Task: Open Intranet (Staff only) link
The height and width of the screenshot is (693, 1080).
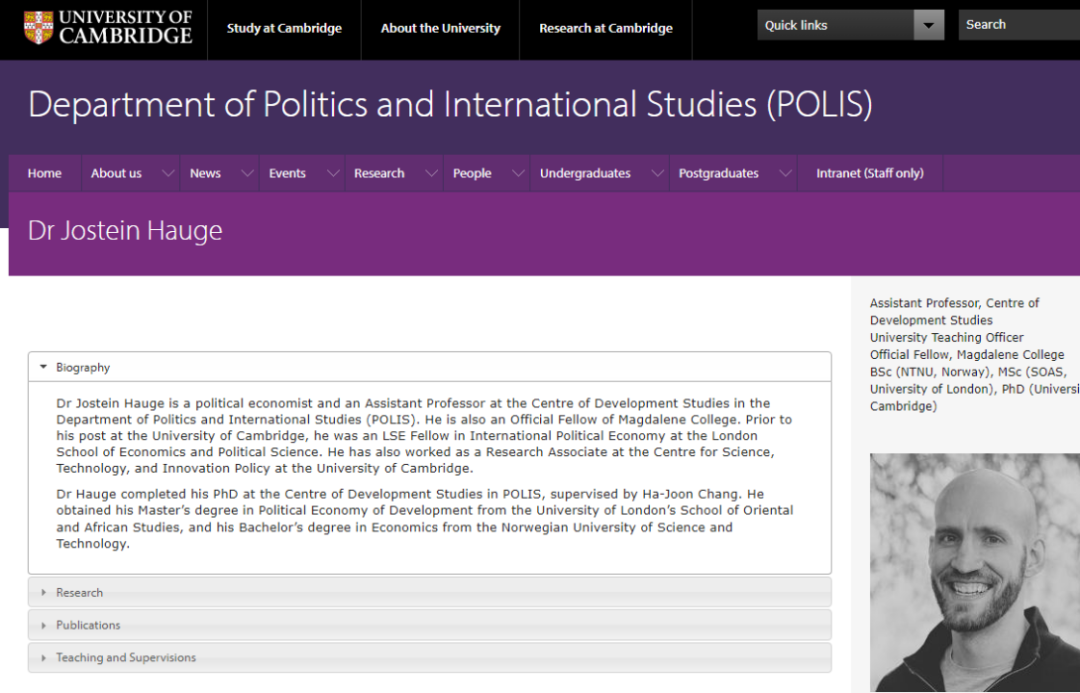Action: (x=869, y=173)
